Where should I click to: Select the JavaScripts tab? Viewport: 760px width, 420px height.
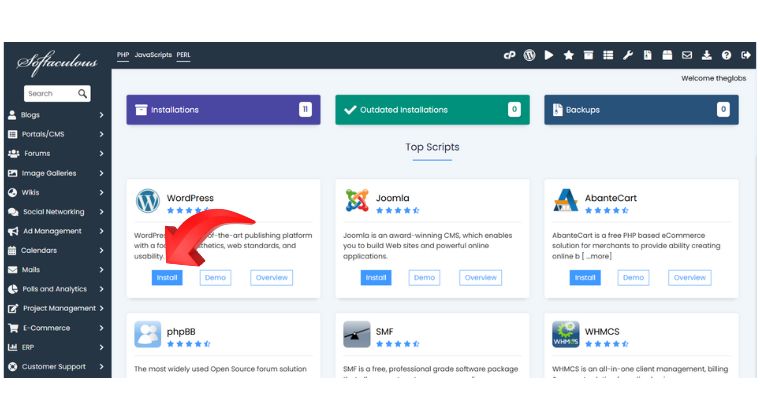153,55
